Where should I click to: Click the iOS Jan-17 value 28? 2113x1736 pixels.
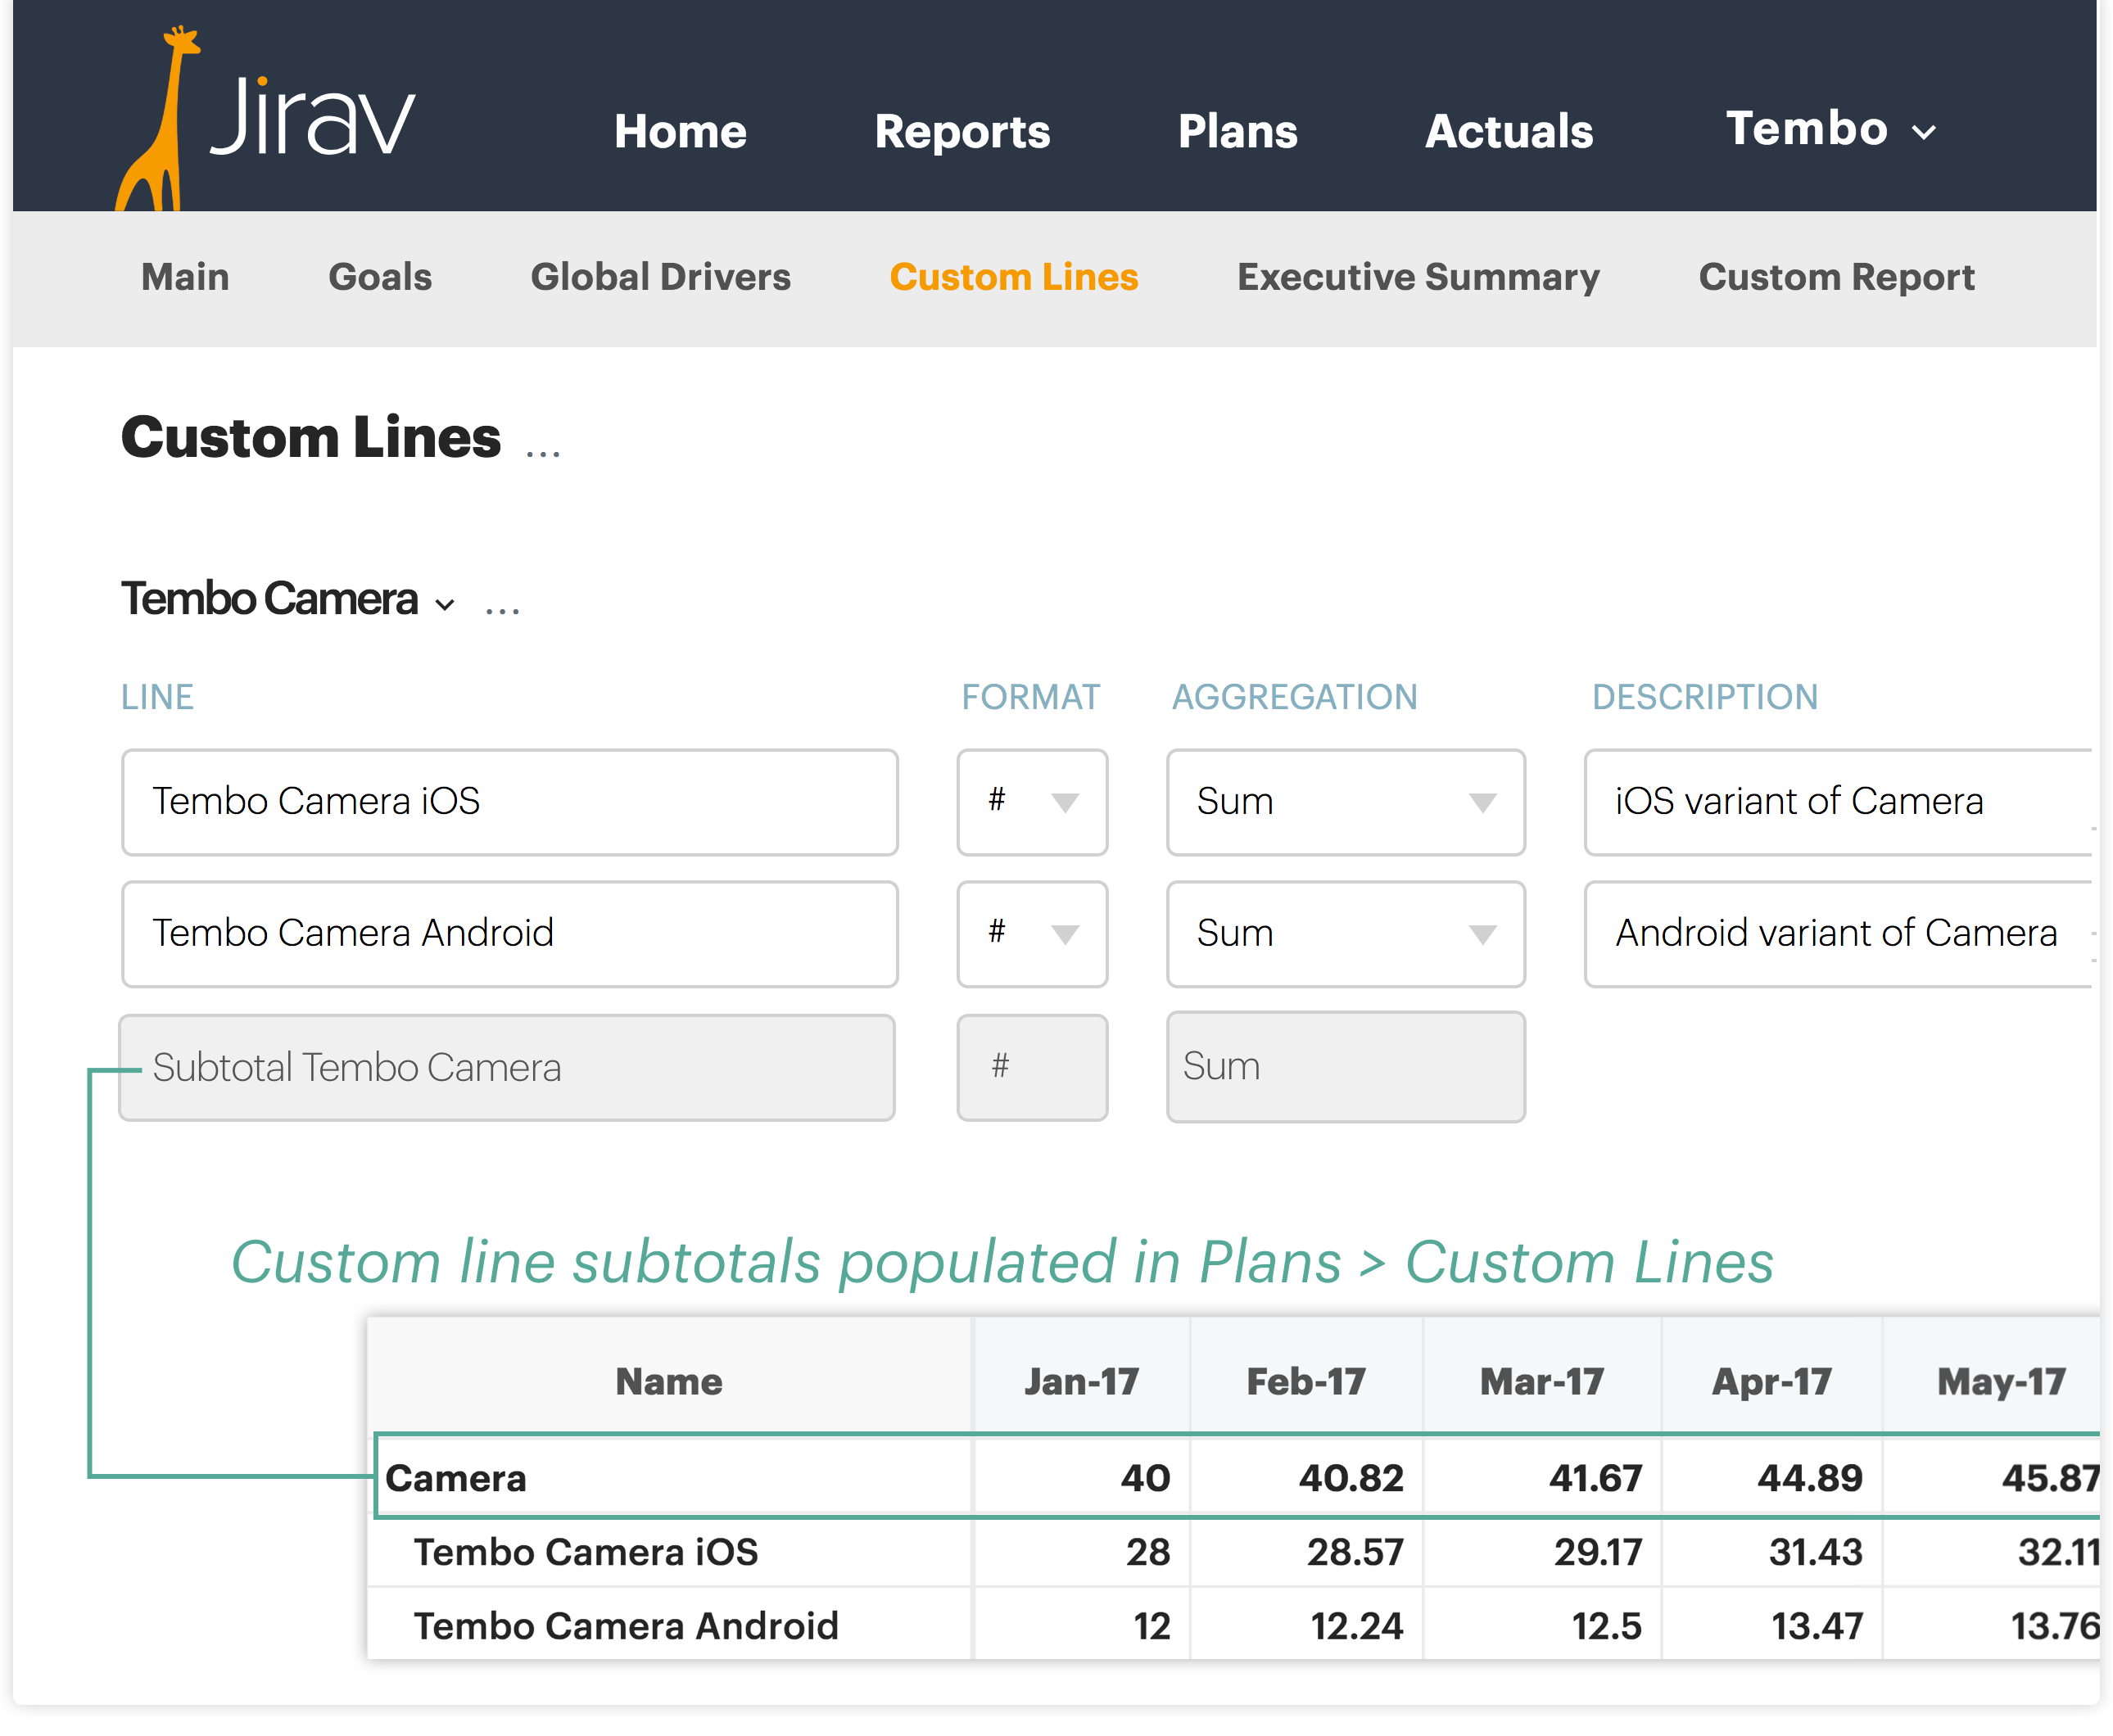point(1148,1552)
